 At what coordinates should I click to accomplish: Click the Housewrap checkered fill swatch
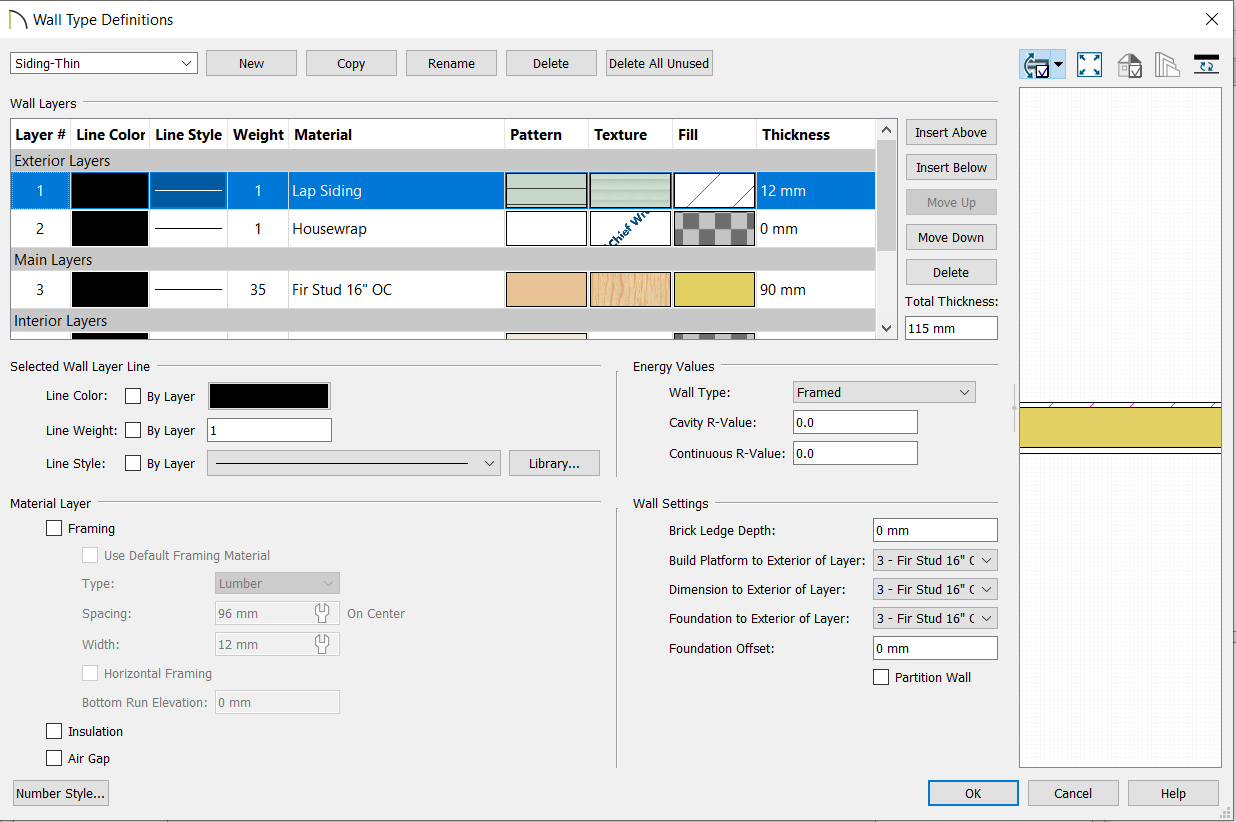(x=714, y=229)
